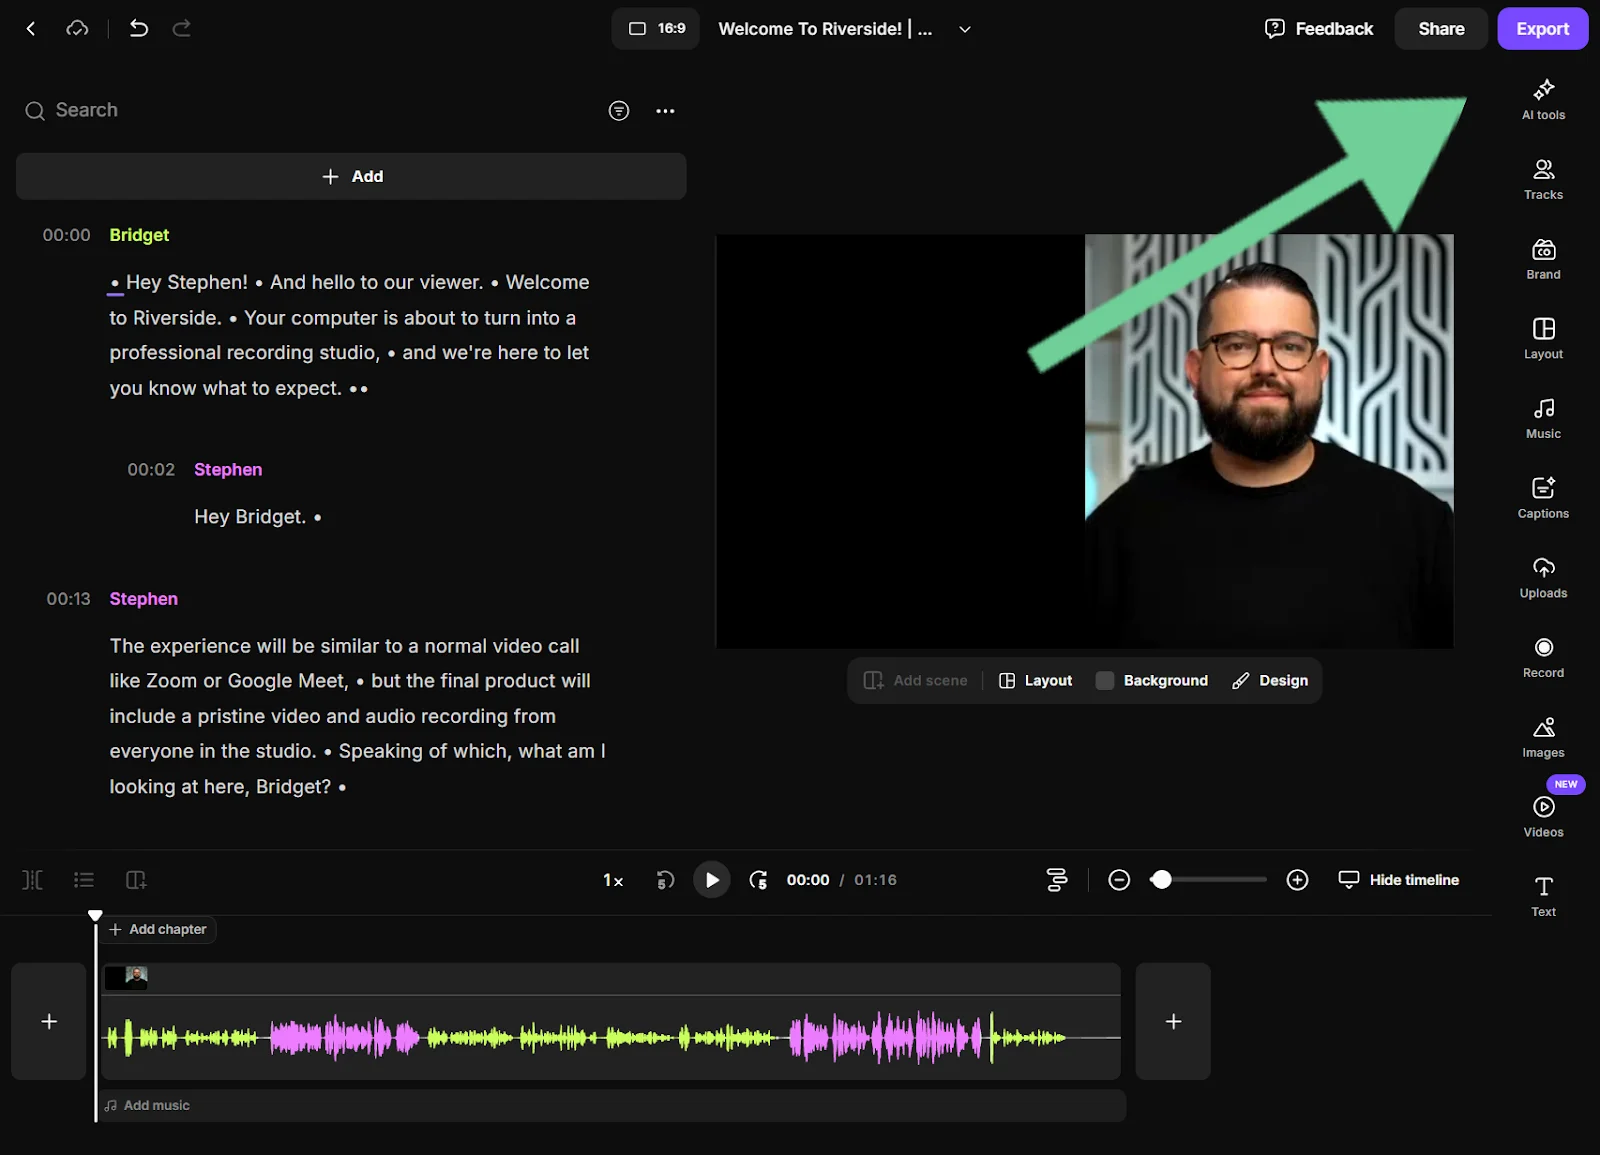Undo the last edit

pos(139,29)
